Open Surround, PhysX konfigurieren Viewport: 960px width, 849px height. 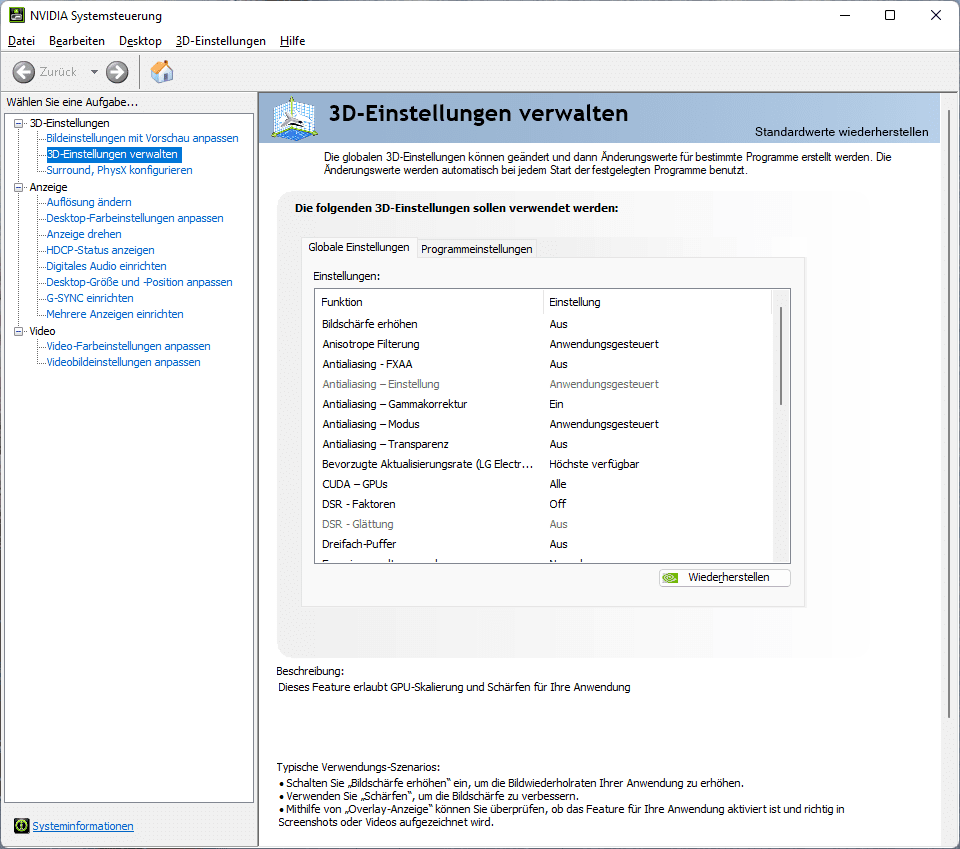click(x=119, y=170)
